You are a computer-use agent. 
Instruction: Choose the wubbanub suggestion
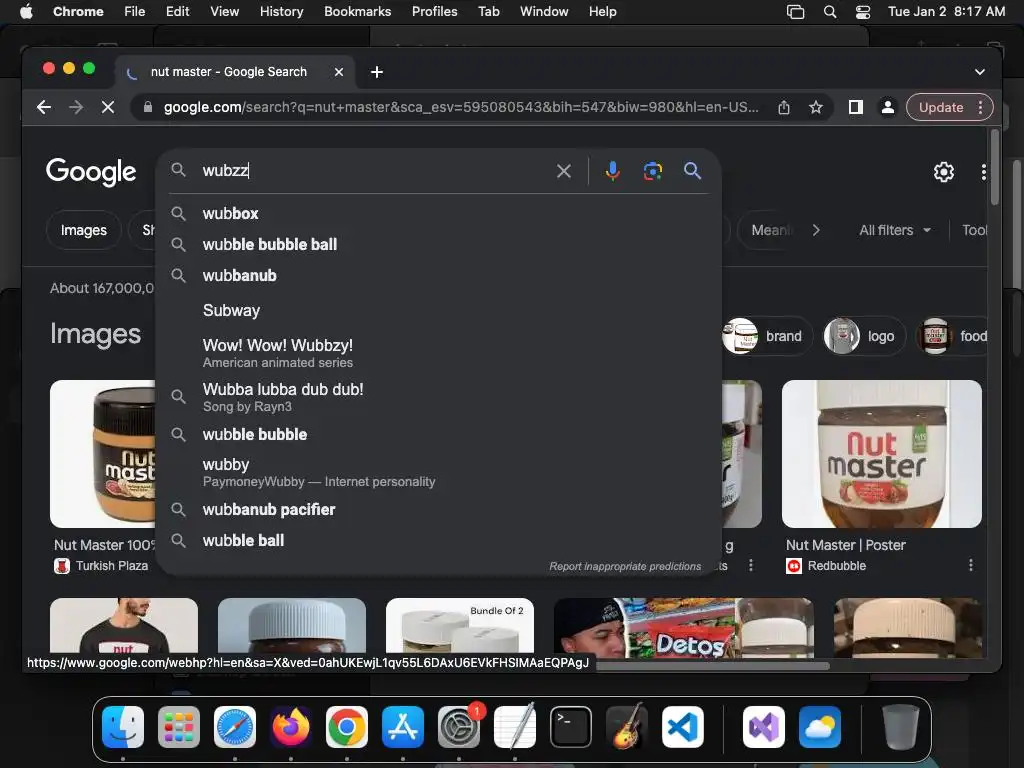(x=439, y=276)
